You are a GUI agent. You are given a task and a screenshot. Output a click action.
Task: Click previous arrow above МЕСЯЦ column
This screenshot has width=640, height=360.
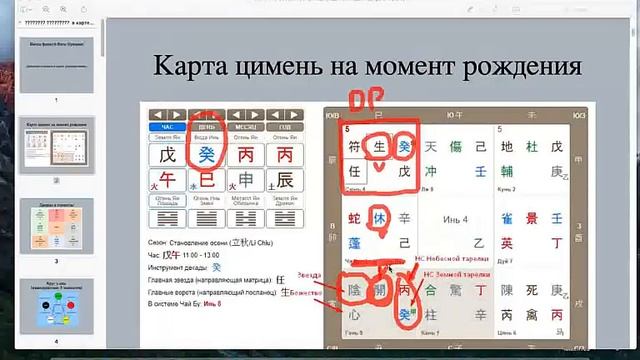pos(236,115)
